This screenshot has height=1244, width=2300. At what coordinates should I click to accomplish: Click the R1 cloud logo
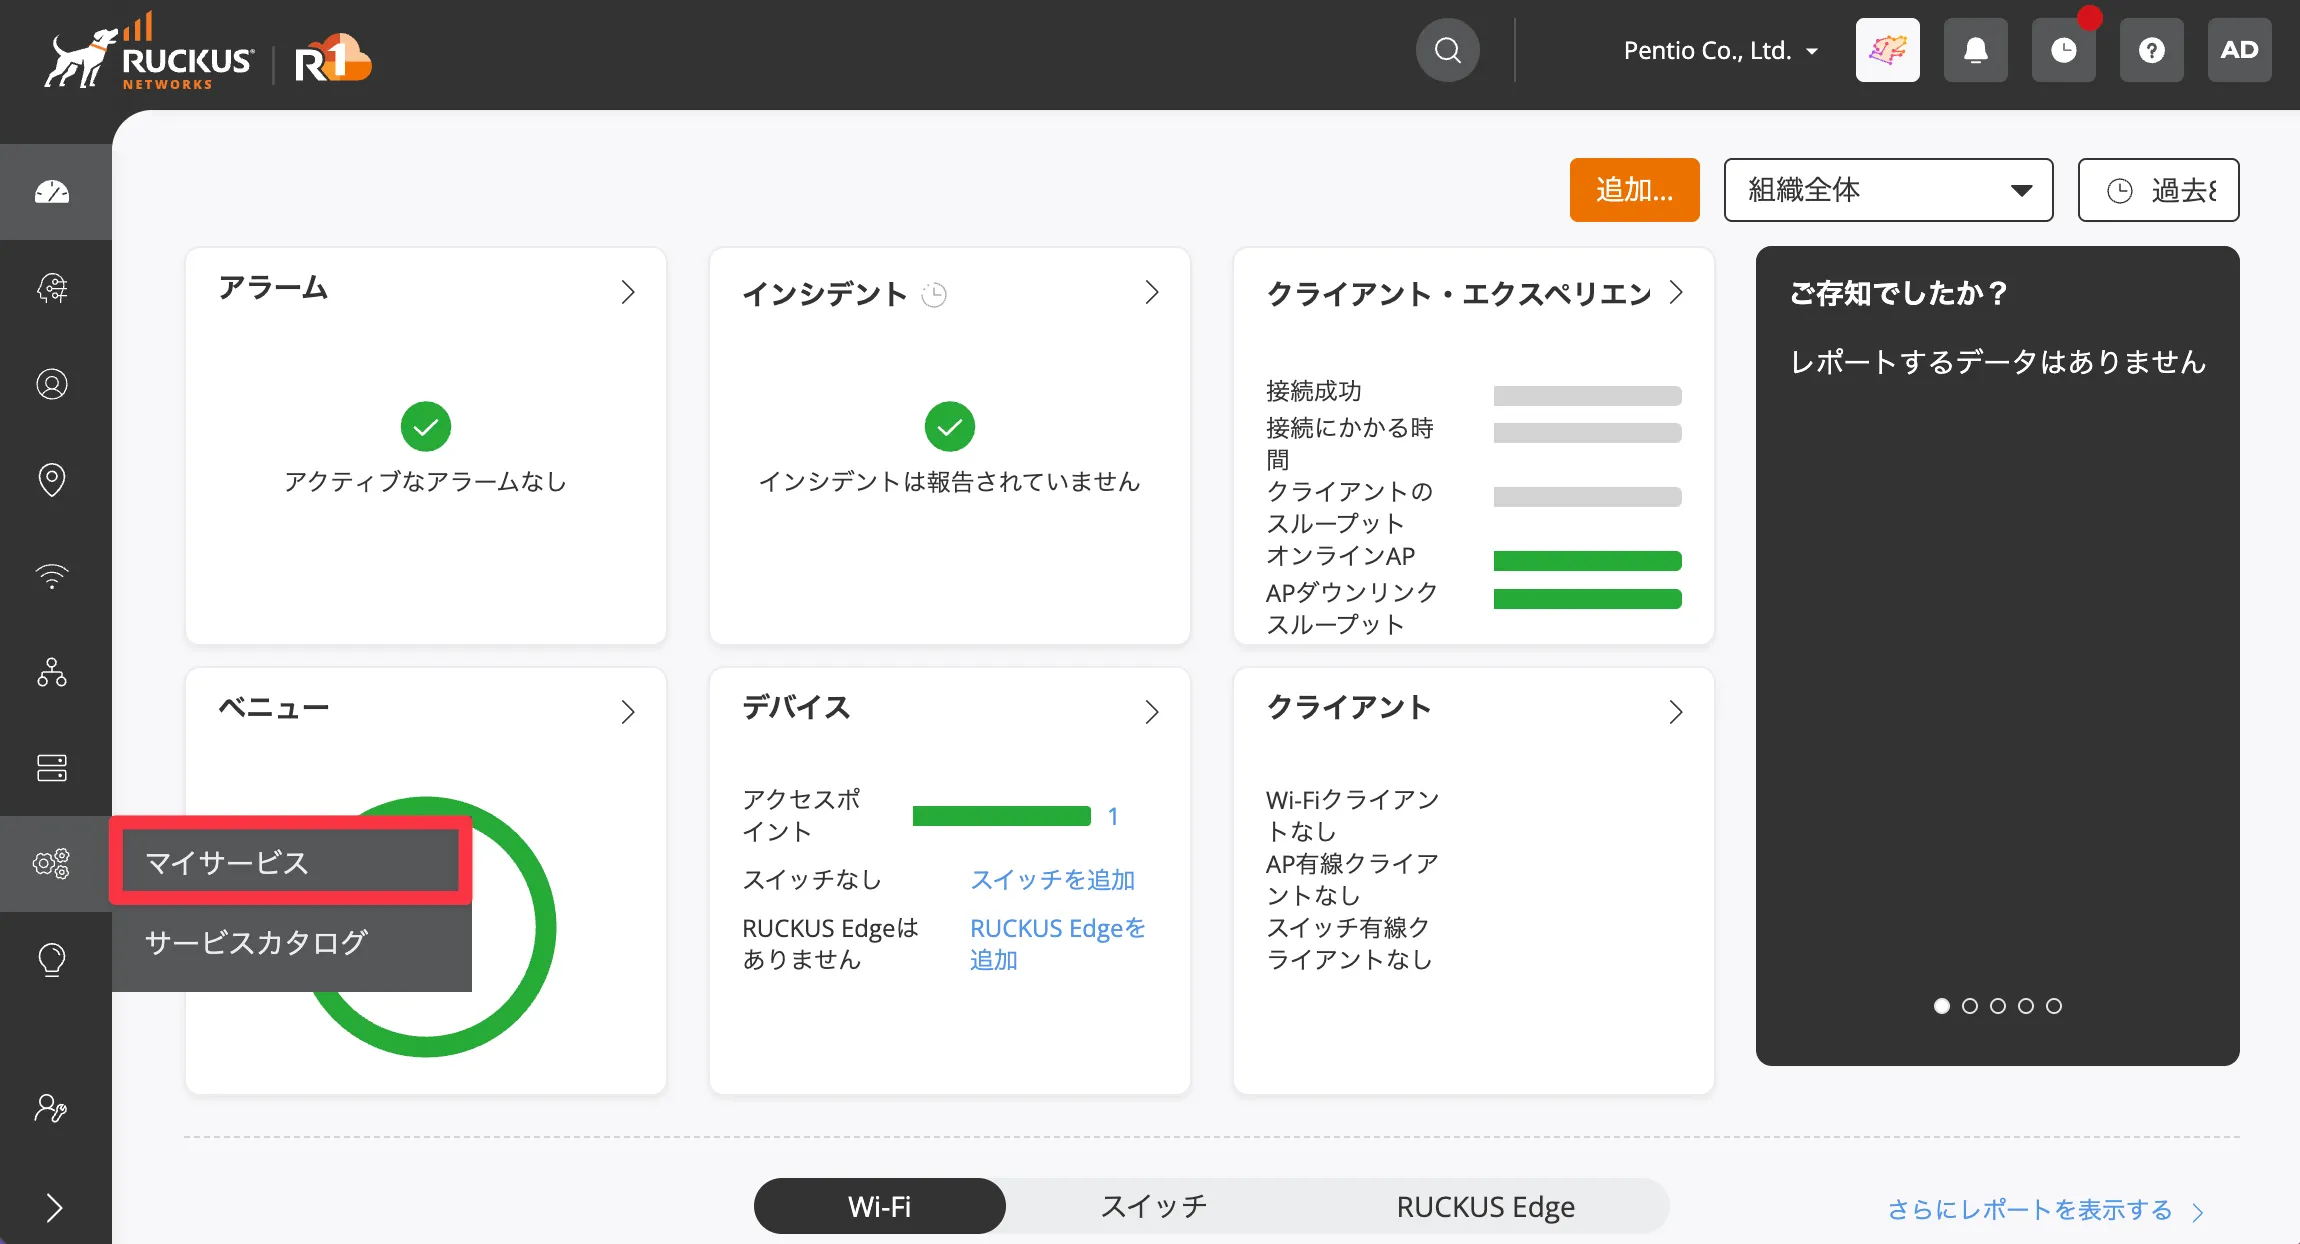(x=333, y=58)
